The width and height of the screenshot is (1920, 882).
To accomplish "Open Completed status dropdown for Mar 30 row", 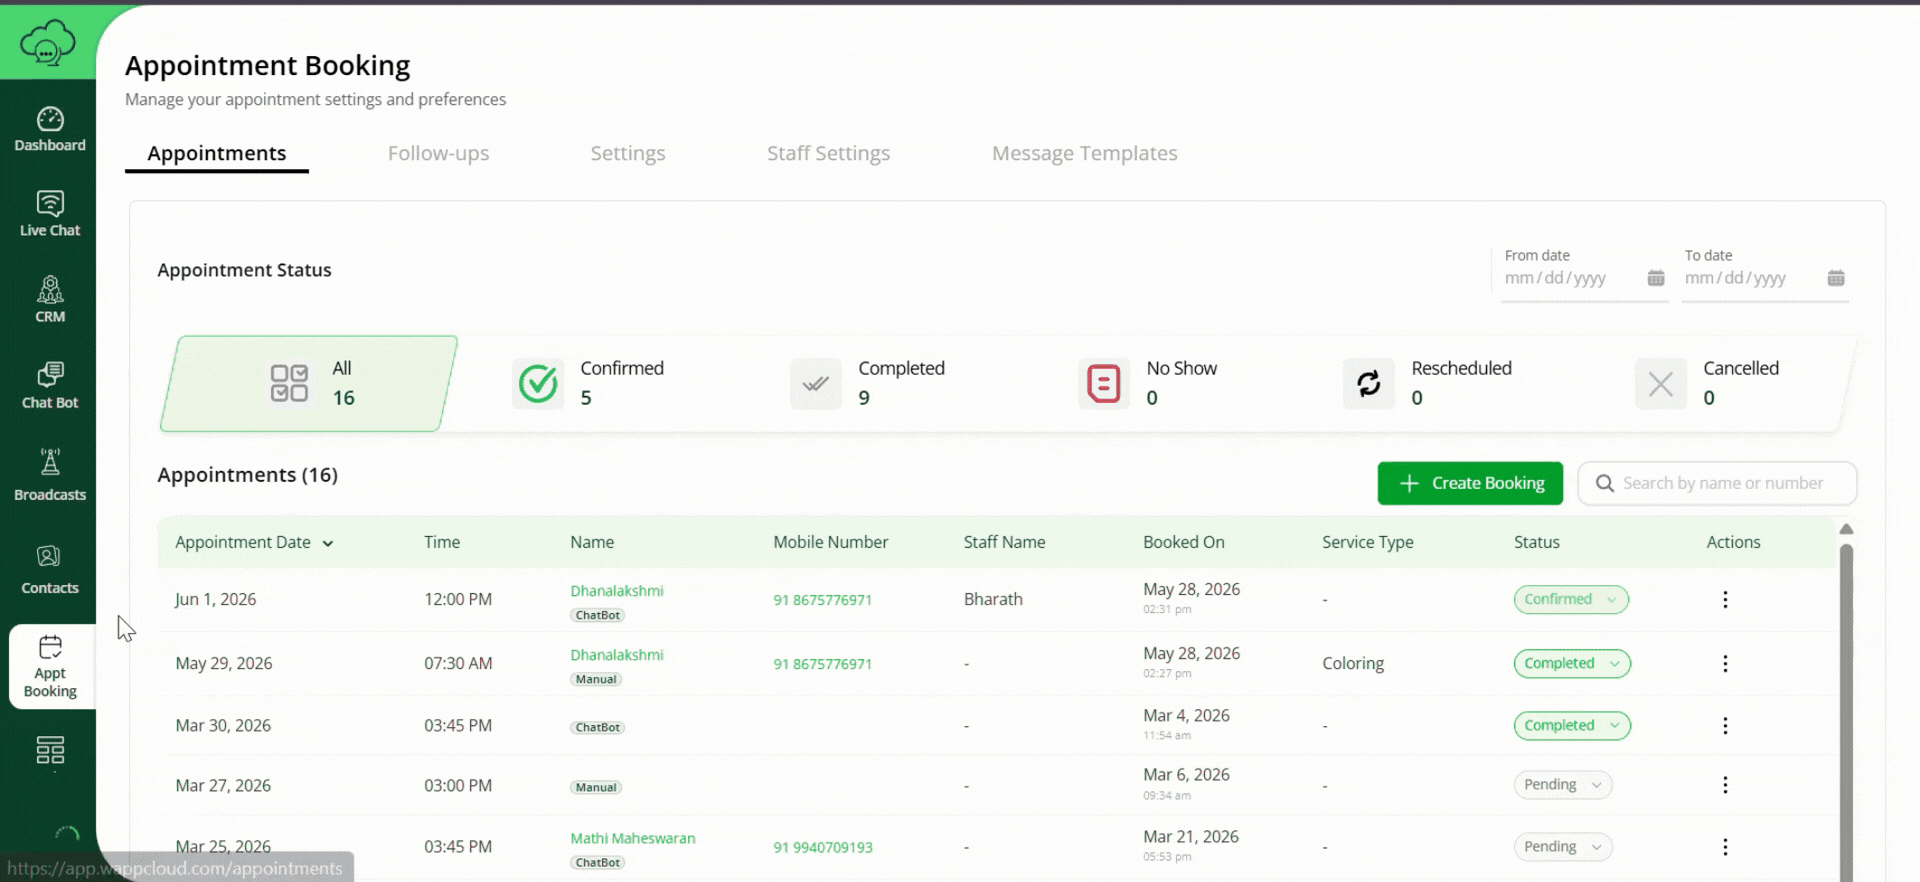I will point(1572,725).
